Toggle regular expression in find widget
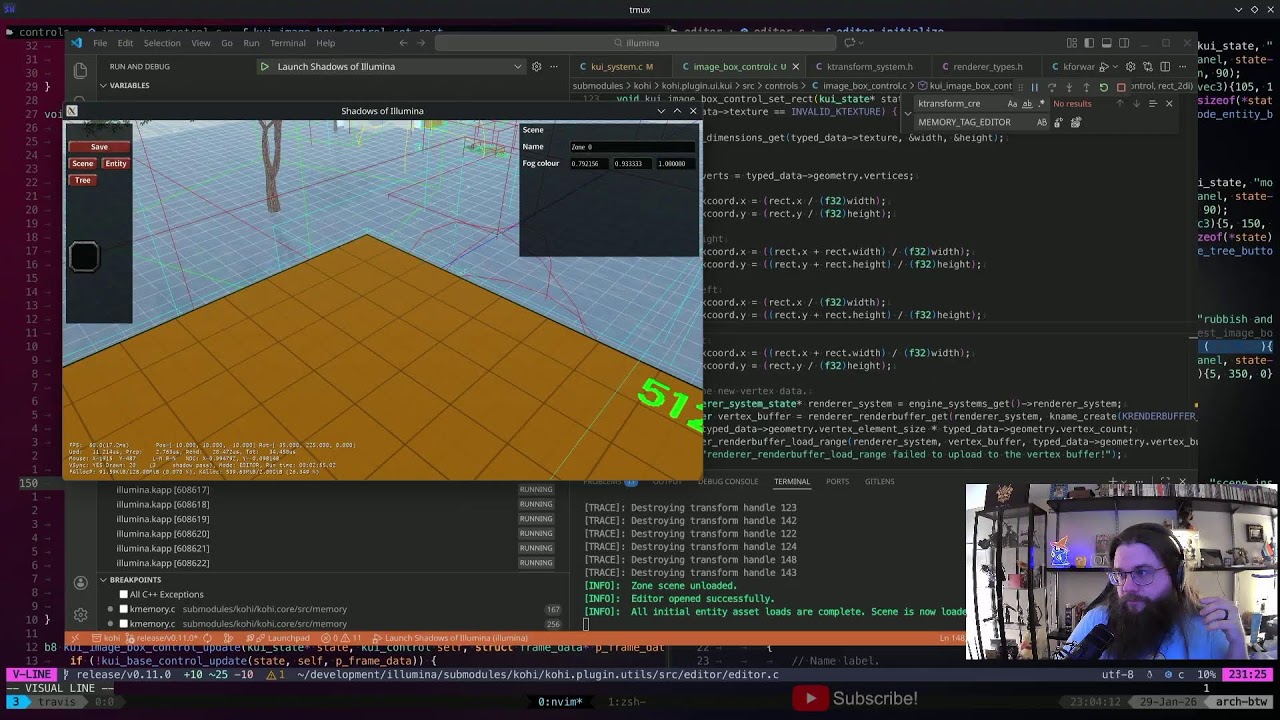 1042,104
